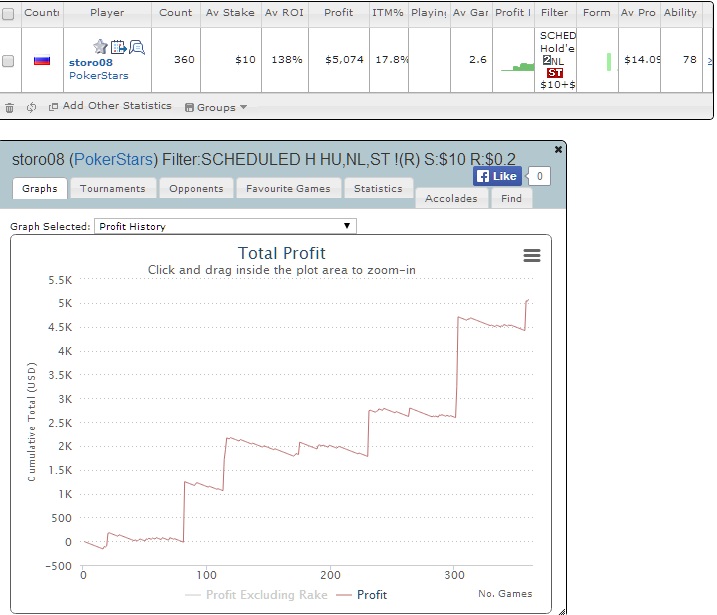Open the chart hamburger menu icon

(x=532, y=255)
